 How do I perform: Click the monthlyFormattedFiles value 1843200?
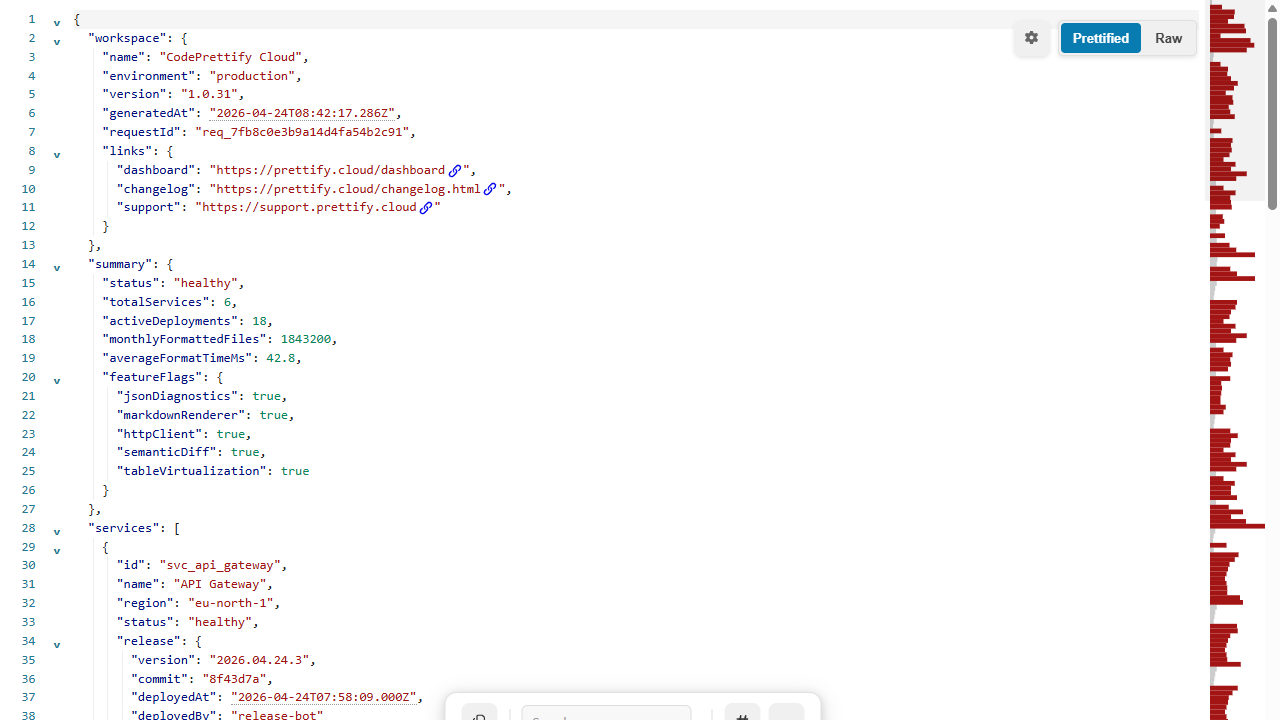pyautogui.click(x=306, y=339)
